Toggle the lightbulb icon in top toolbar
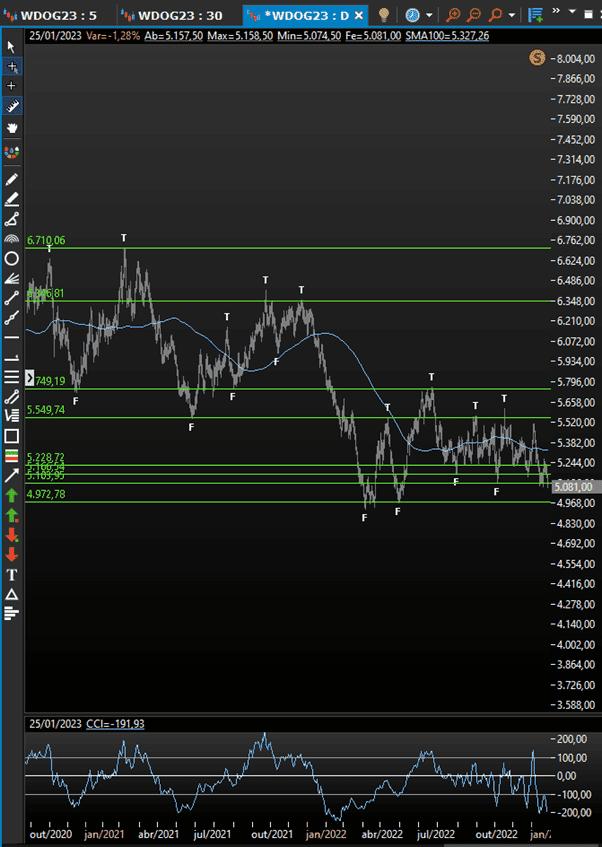The image size is (602, 847). 383,15
